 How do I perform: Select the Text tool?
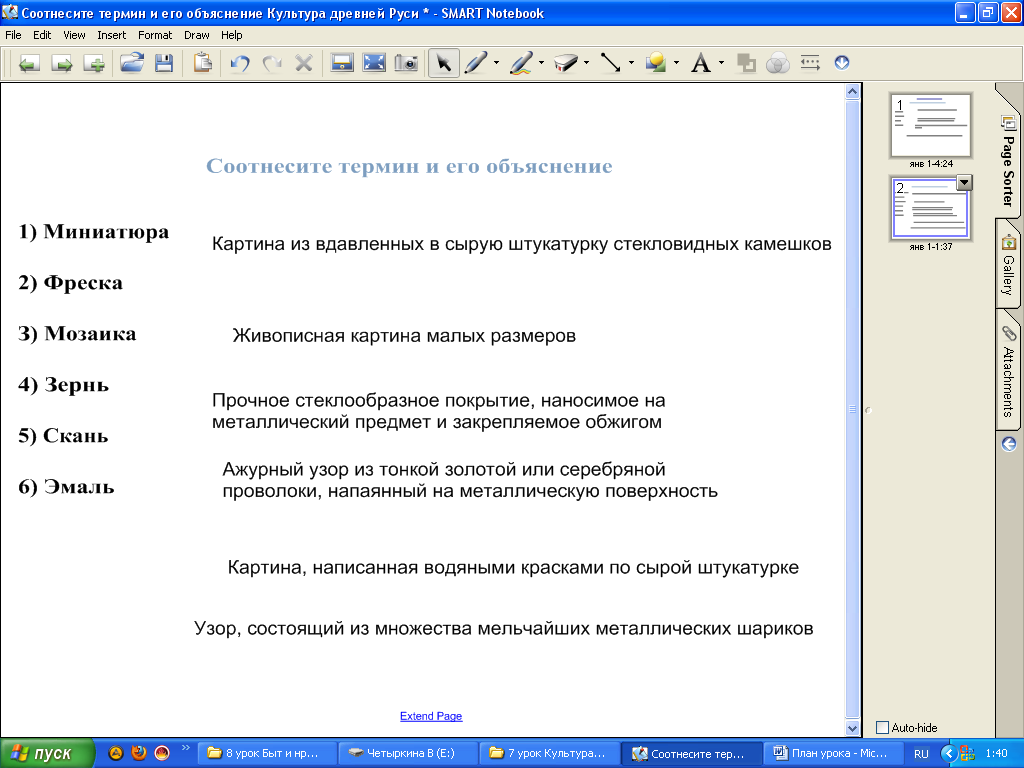click(x=701, y=63)
